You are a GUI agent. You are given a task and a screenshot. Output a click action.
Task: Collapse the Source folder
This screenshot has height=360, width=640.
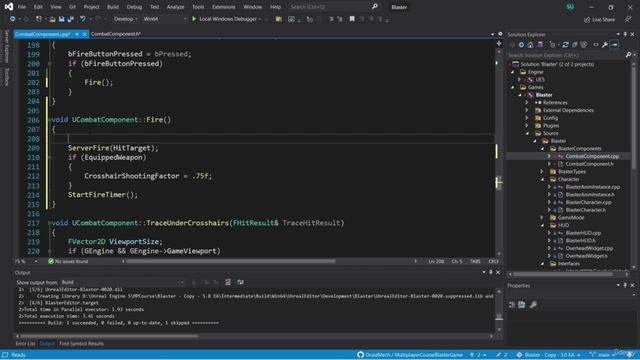point(527,133)
